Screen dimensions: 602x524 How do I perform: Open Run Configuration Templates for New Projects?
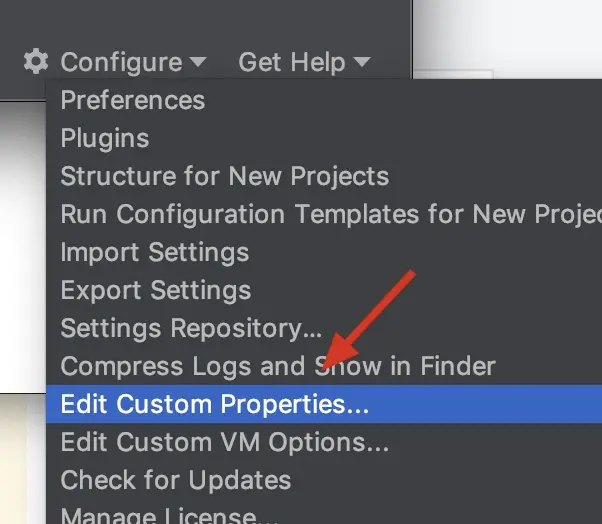(x=330, y=214)
